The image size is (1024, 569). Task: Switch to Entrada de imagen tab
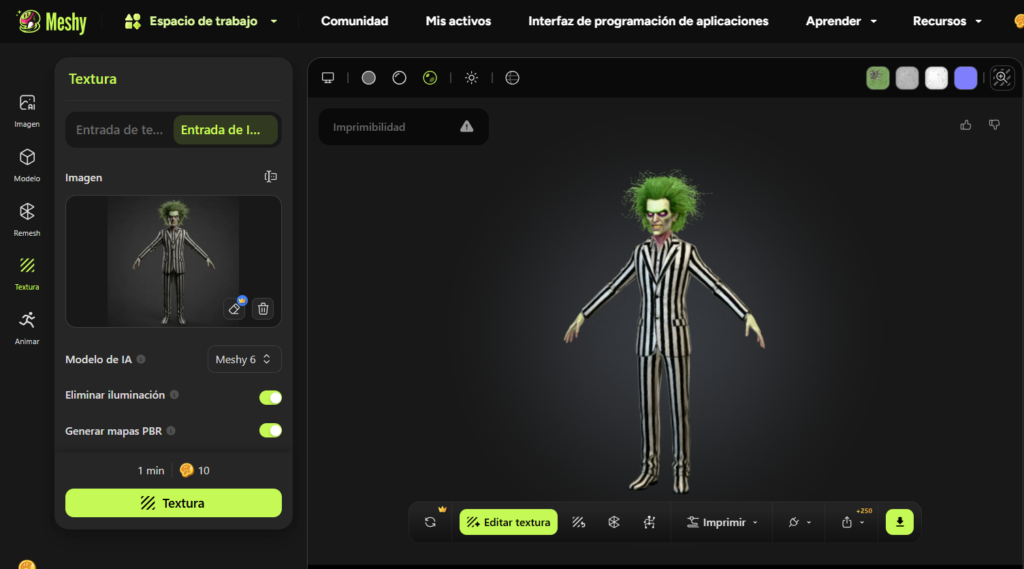tap(225, 129)
